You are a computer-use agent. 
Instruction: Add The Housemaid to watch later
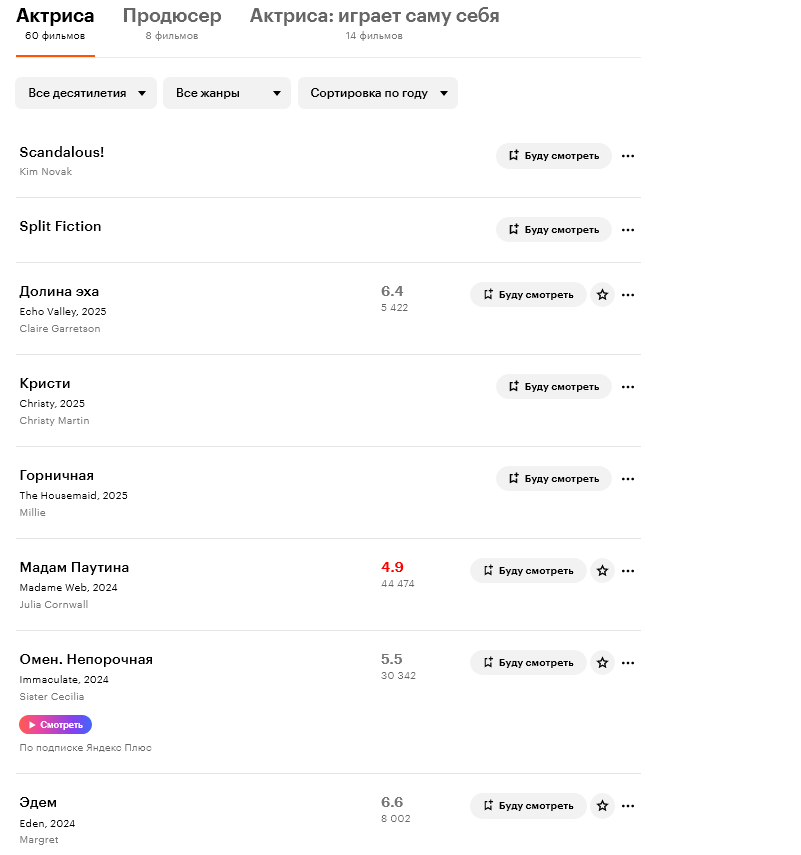pos(553,479)
